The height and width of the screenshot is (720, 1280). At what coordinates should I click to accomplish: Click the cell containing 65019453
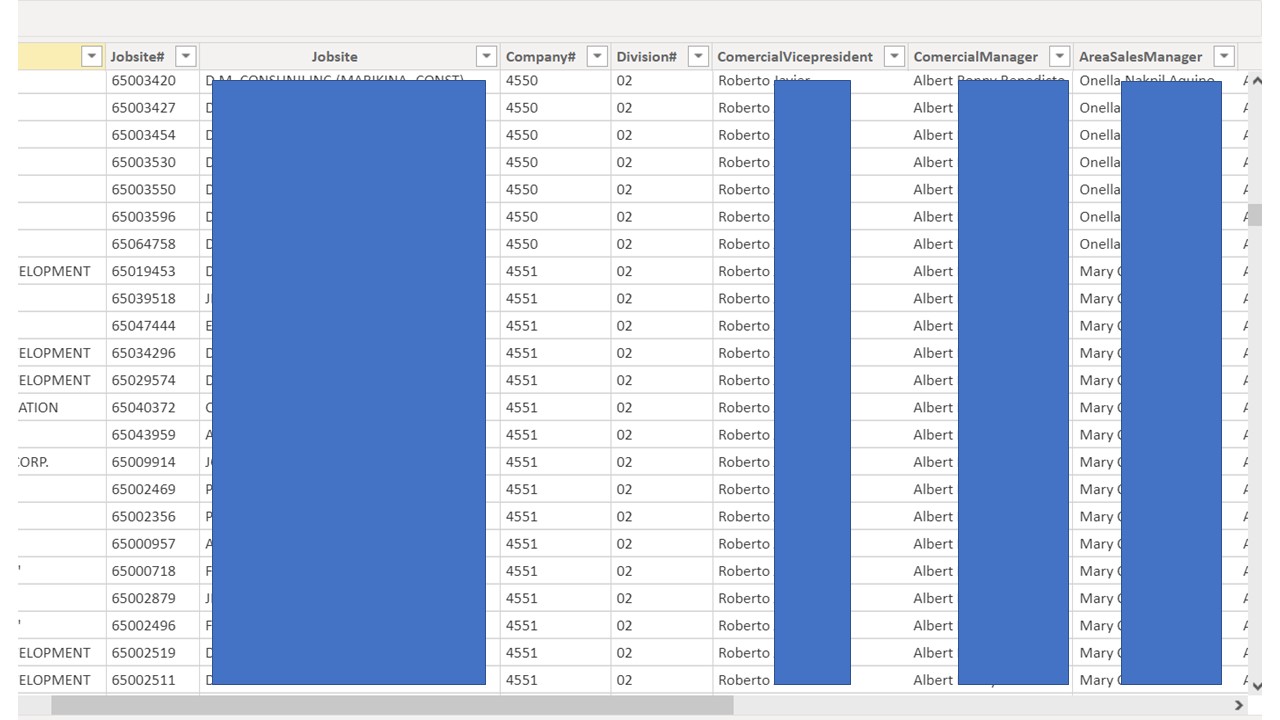(152, 271)
